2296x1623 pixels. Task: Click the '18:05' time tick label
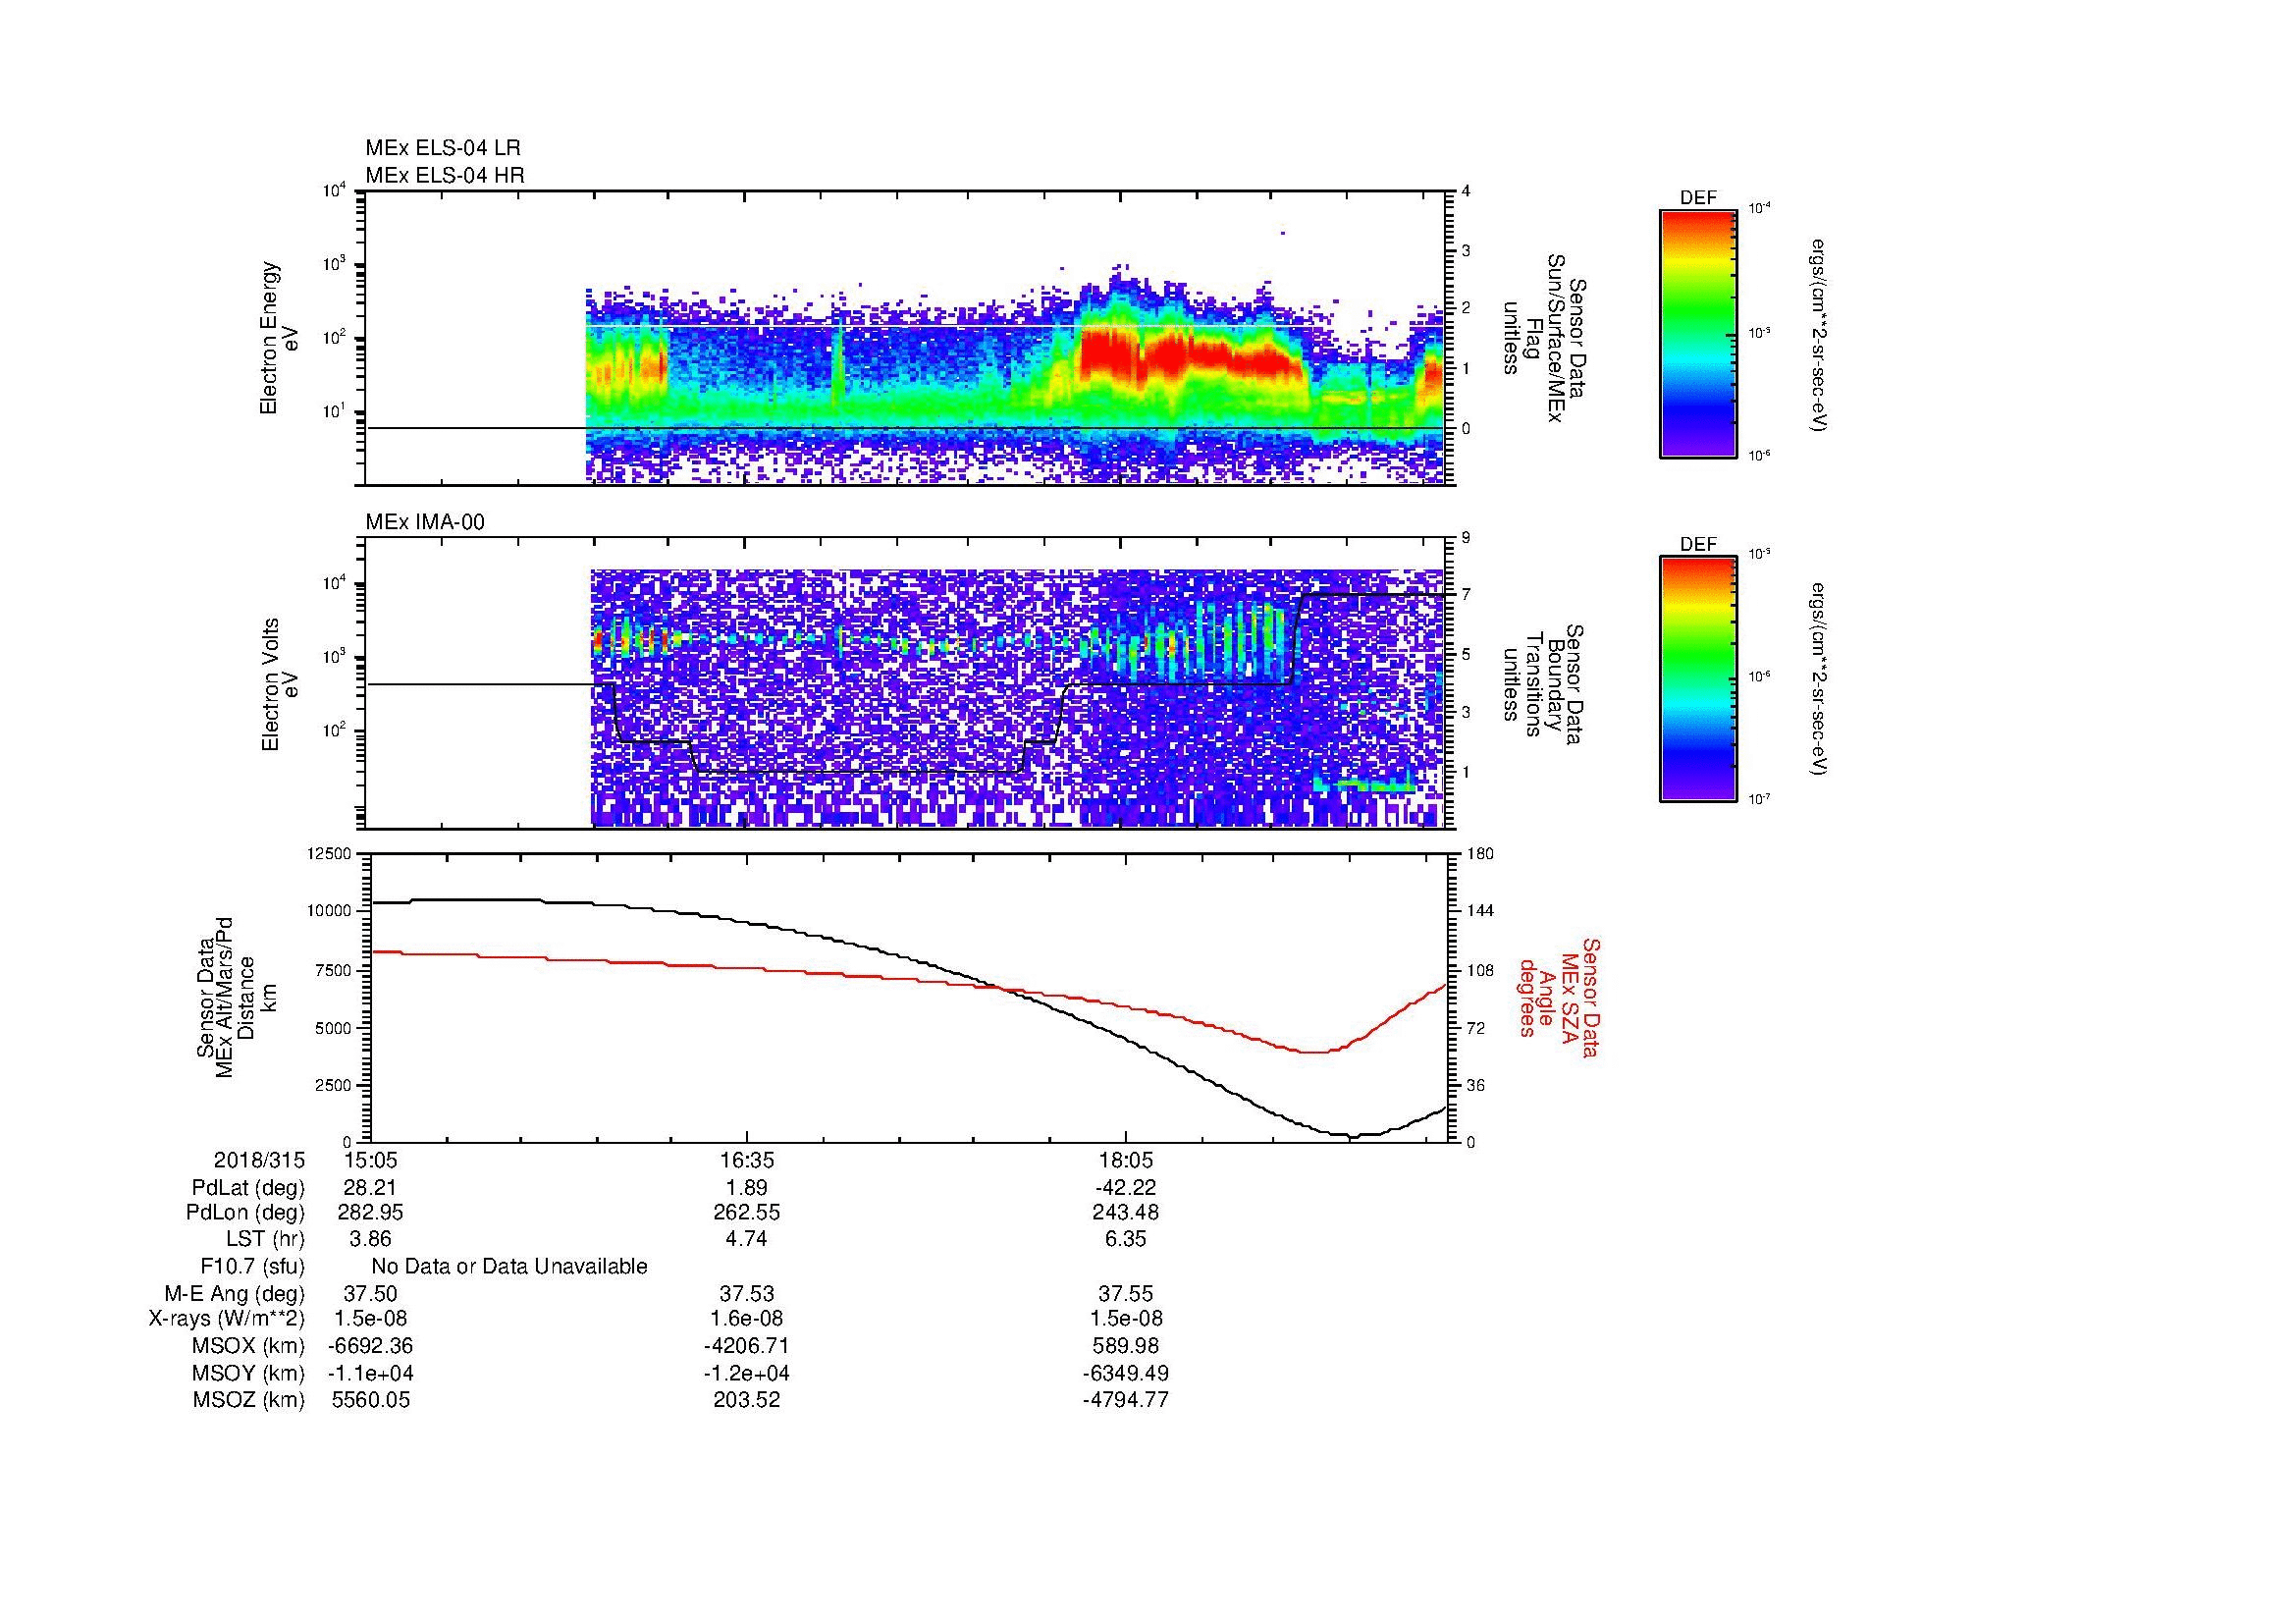(x=1126, y=1161)
